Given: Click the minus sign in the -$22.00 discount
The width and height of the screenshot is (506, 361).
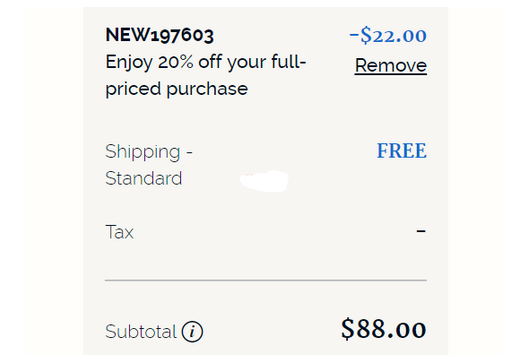Looking at the screenshot, I should [354, 35].
